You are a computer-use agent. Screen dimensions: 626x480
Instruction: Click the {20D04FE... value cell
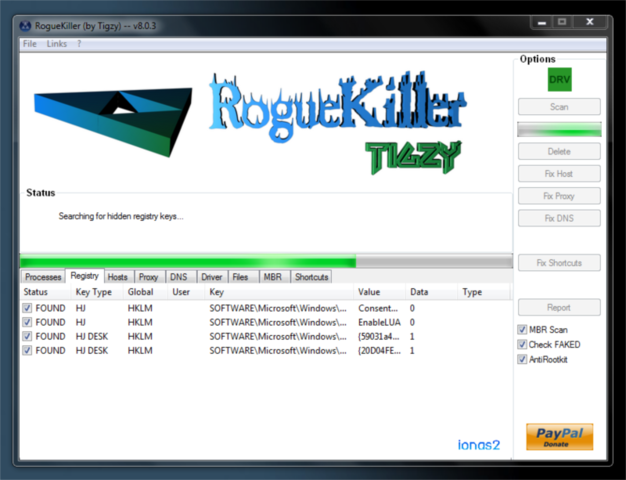[x=379, y=350]
